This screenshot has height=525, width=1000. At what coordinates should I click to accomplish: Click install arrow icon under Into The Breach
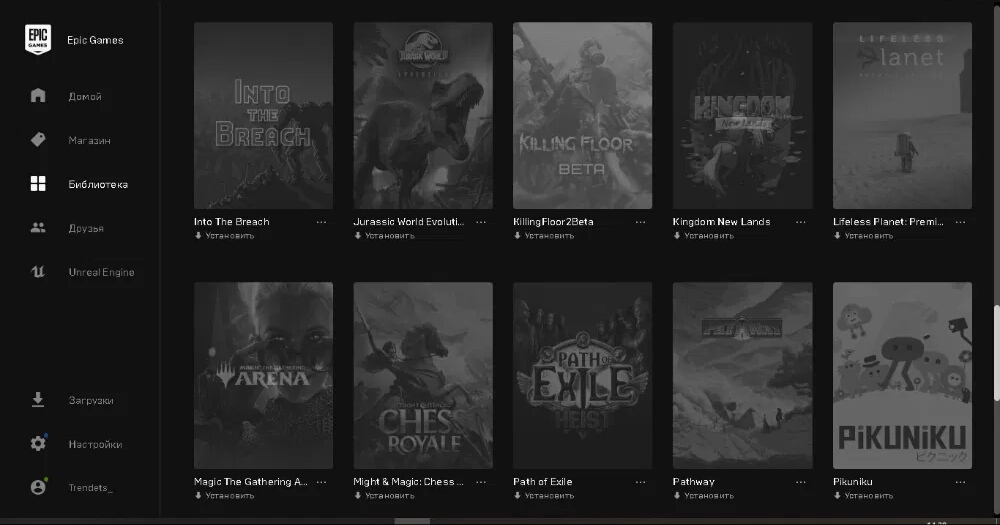[x=198, y=235]
